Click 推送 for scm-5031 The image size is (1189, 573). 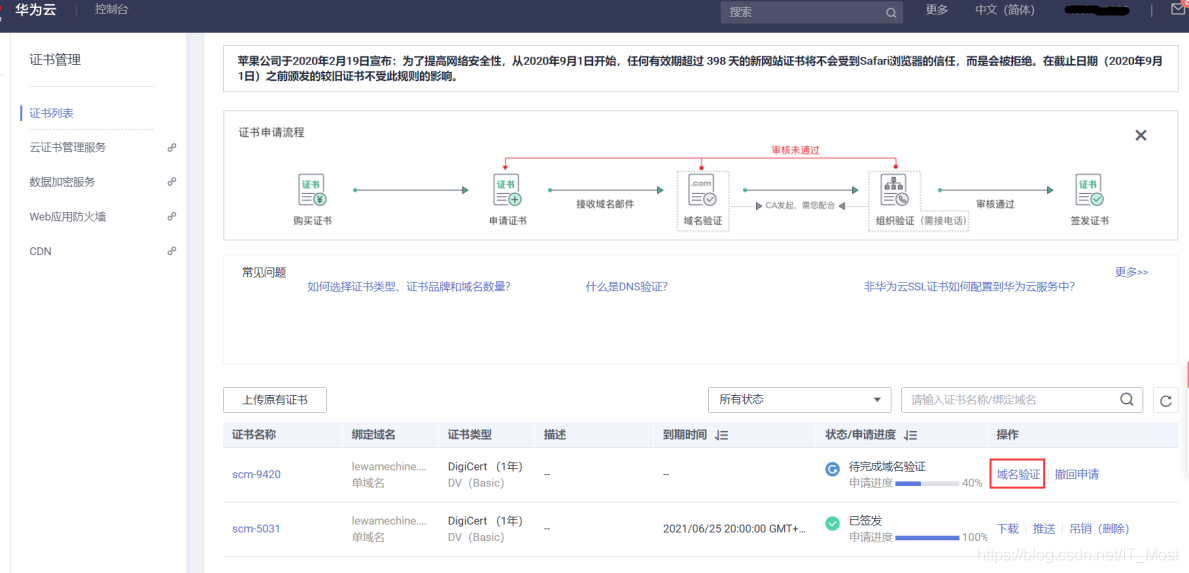tap(1044, 528)
